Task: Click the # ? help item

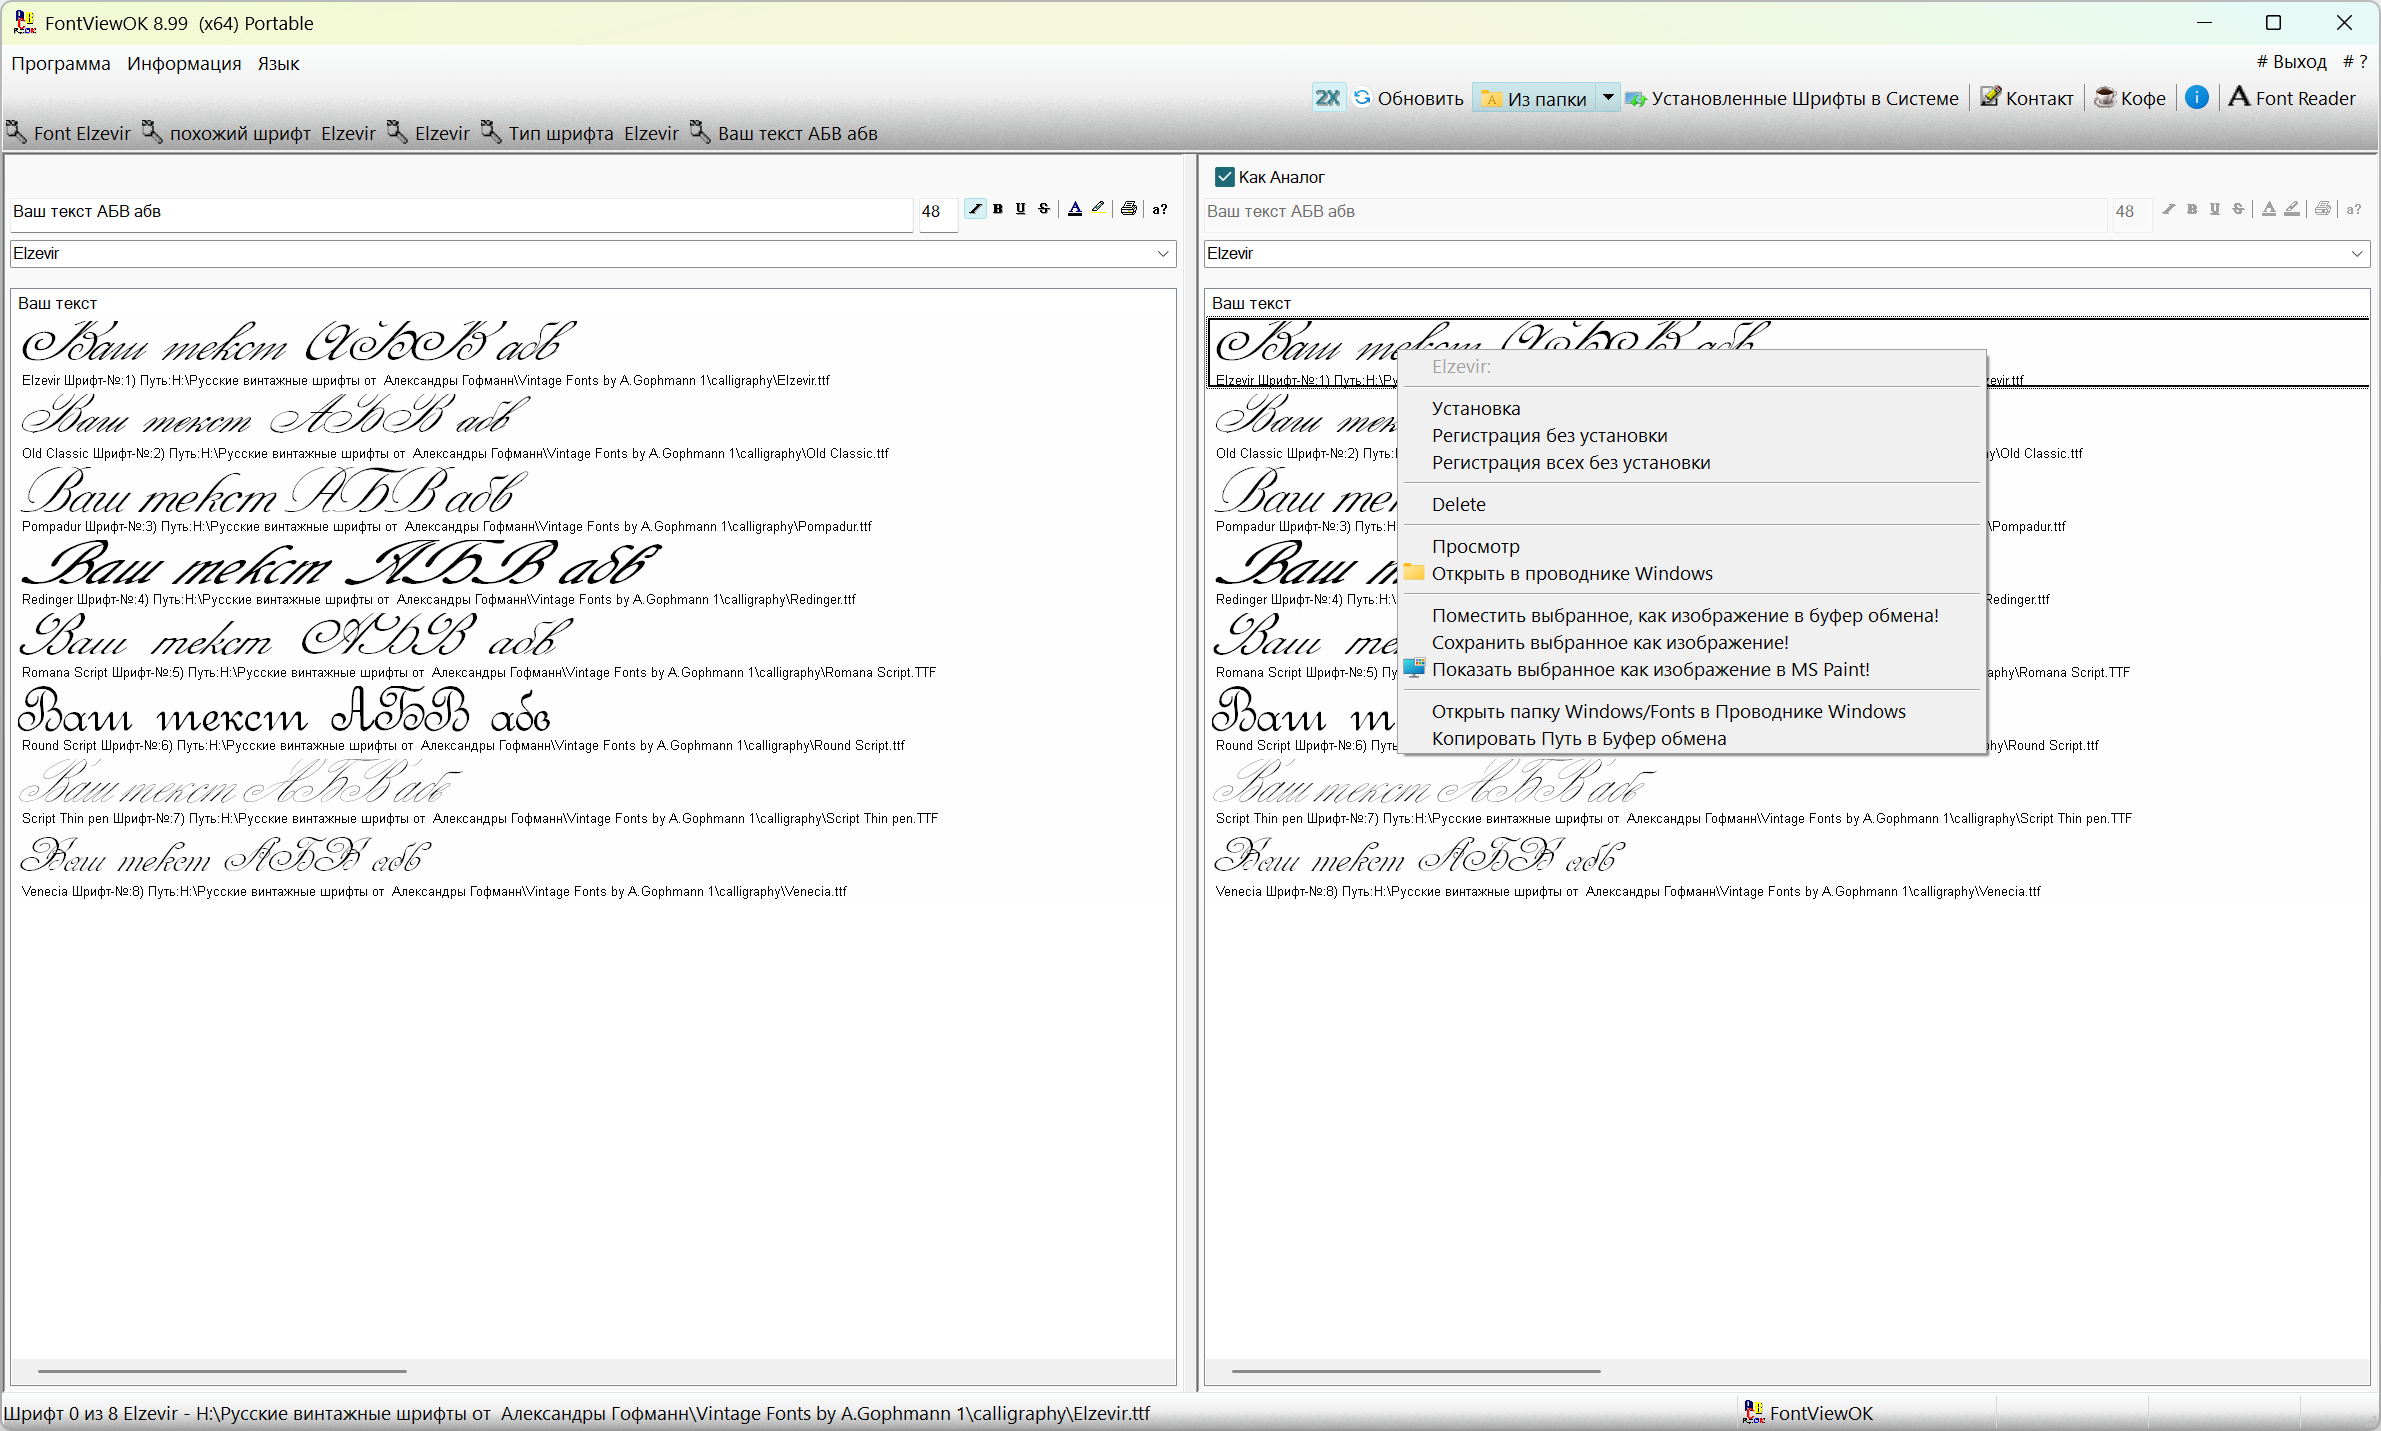Action: click(2355, 62)
